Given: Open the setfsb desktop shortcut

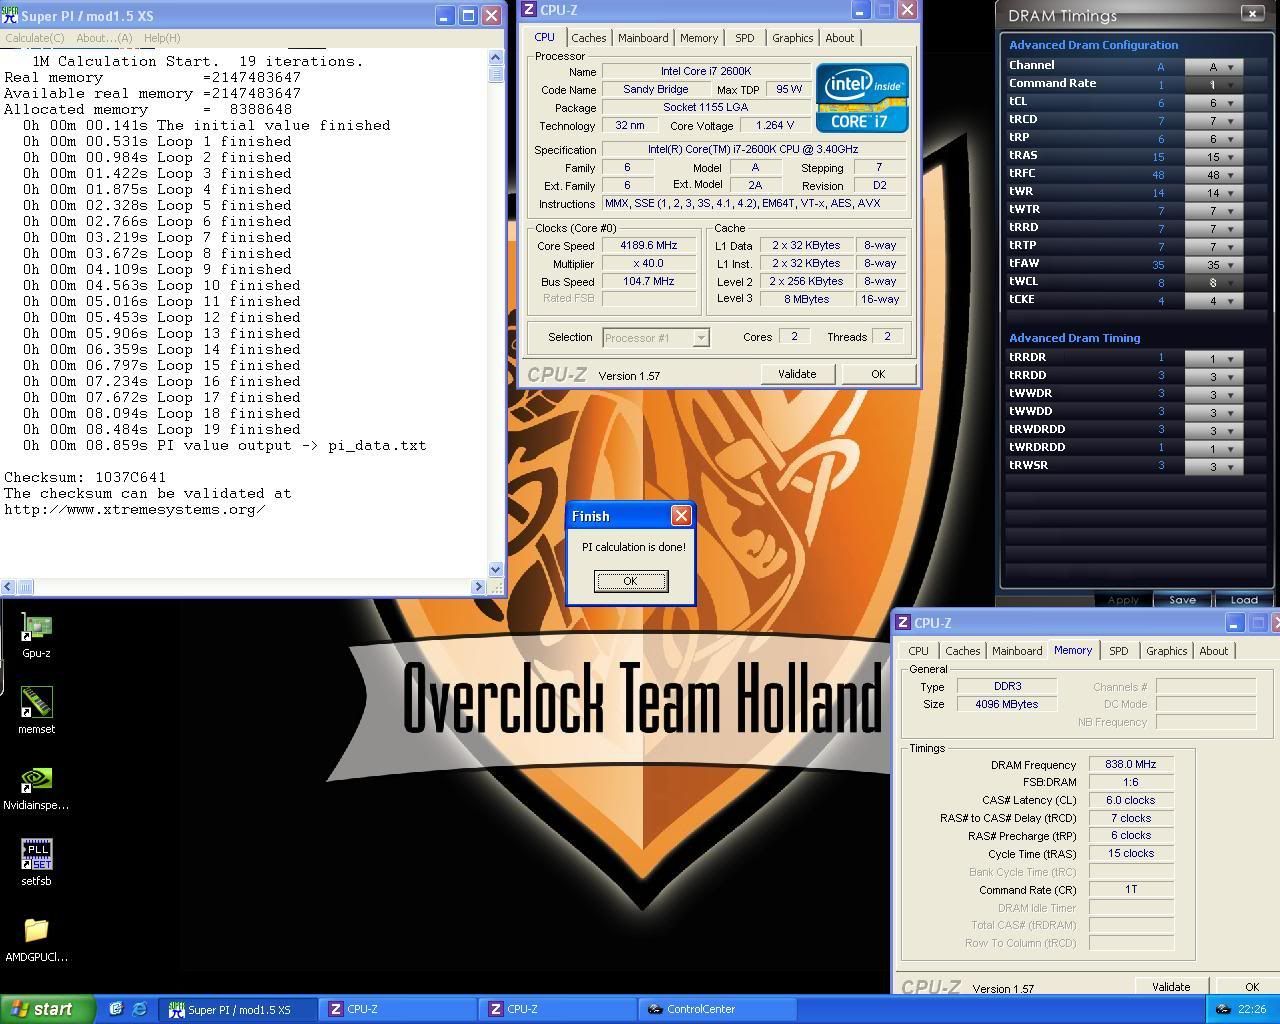Looking at the screenshot, I should (x=36, y=862).
